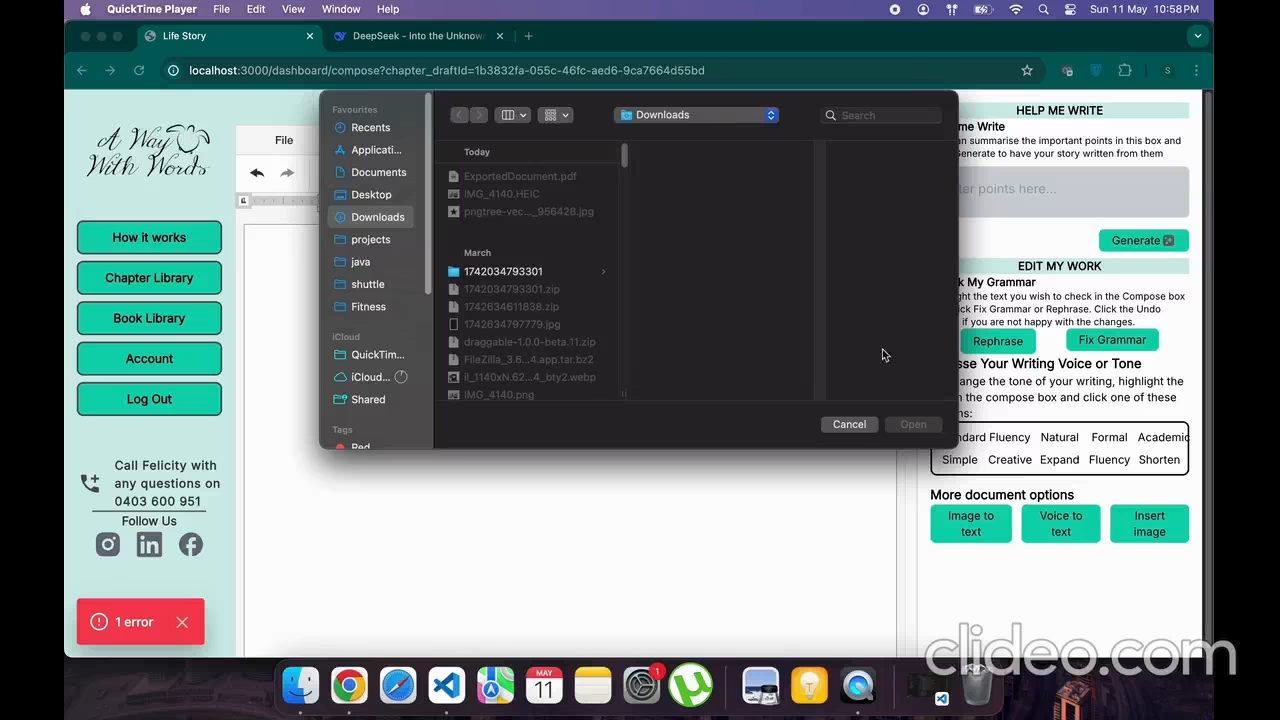Image resolution: width=1280 pixels, height=720 pixels.
Task: Click the Chapter Library button
Action: click(x=149, y=278)
